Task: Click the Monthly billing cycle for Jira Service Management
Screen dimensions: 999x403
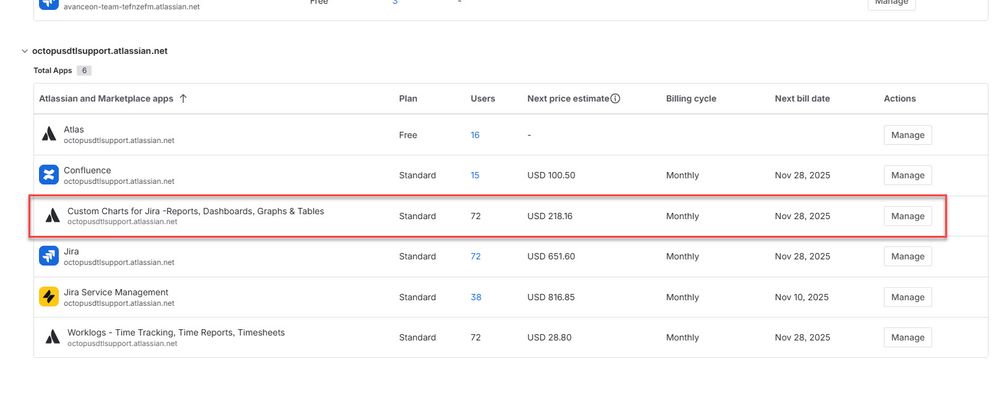Action: [x=682, y=297]
